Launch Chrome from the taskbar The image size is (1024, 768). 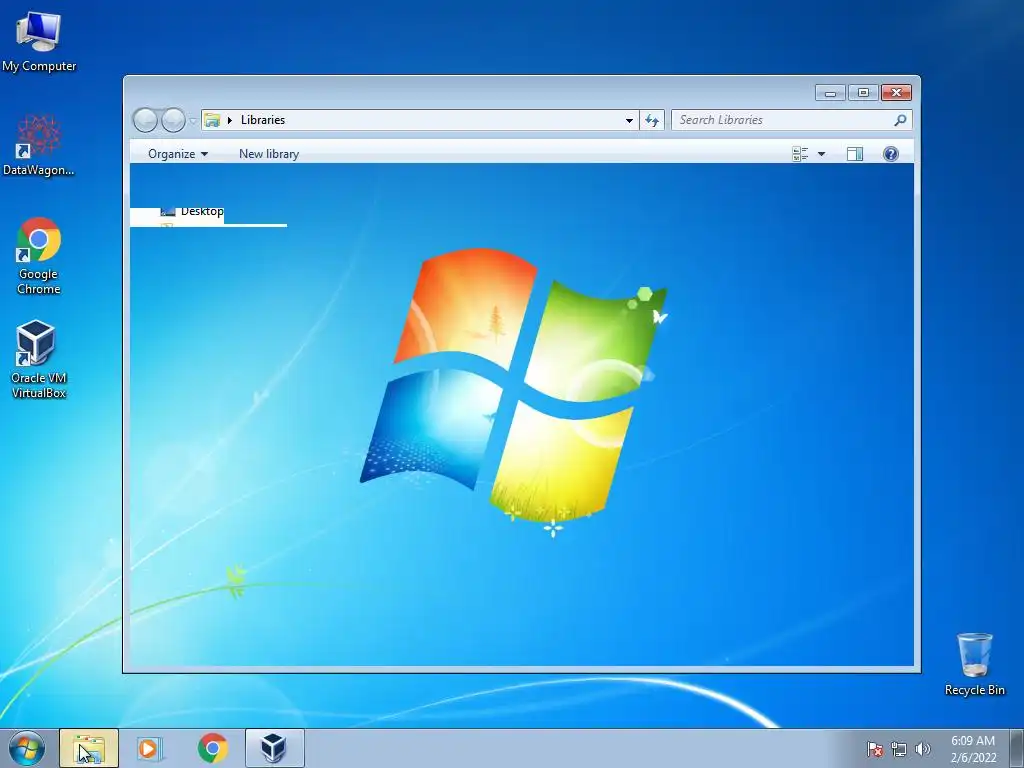[213, 748]
